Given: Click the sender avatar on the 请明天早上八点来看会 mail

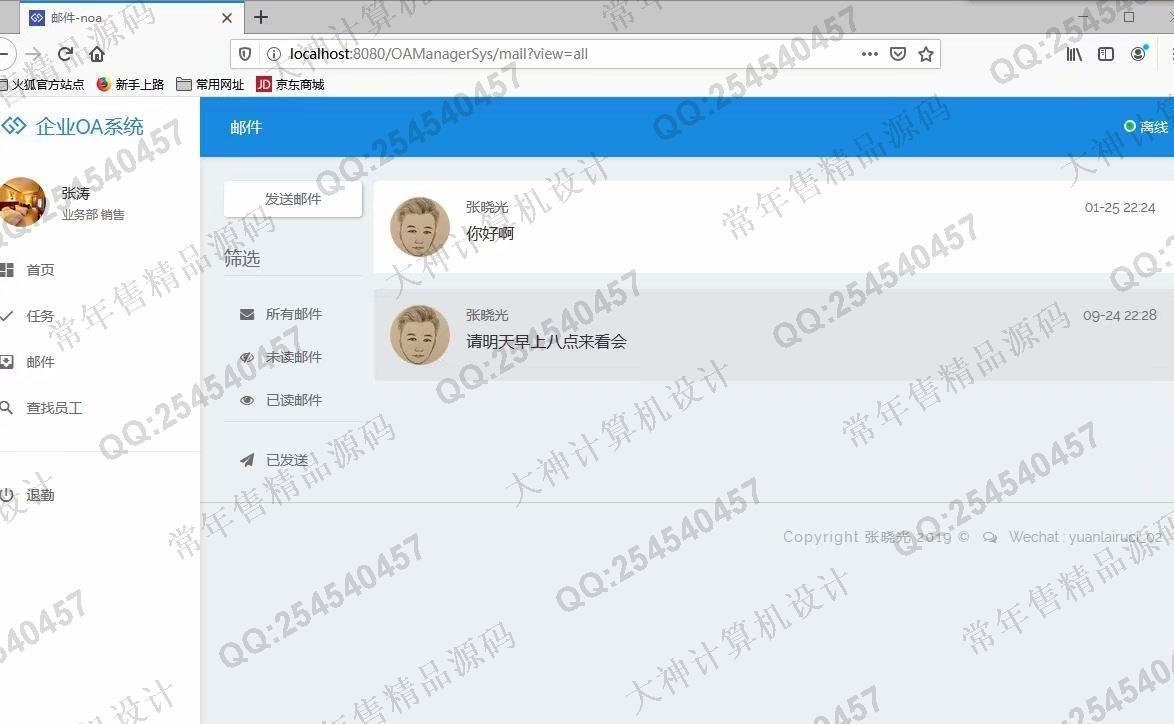Looking at the screenshot, I should 420,335.
